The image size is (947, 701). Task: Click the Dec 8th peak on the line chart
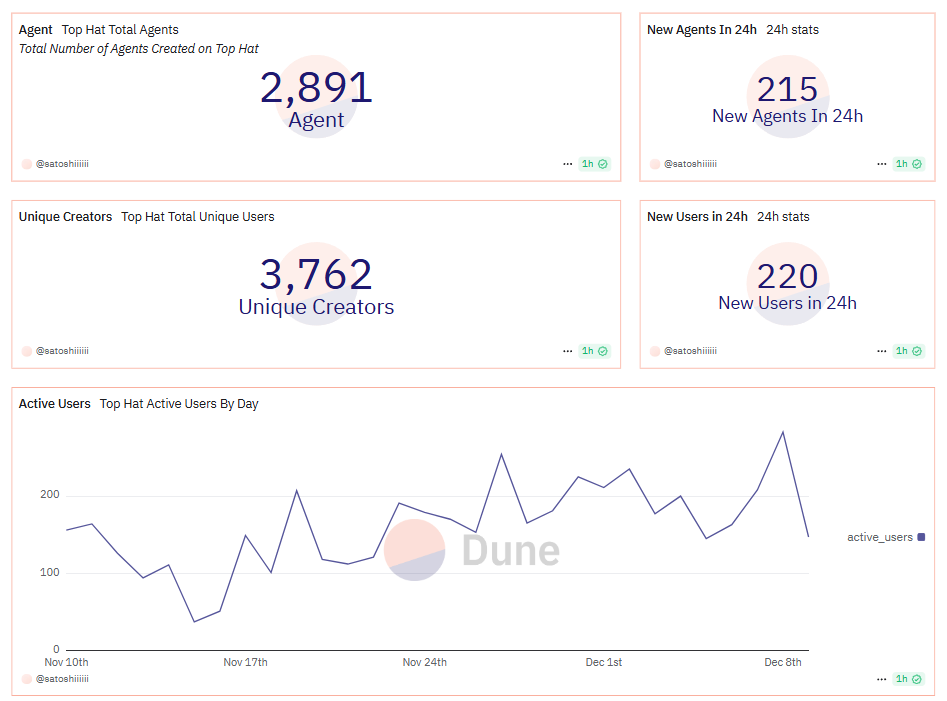tap(782, 432)
